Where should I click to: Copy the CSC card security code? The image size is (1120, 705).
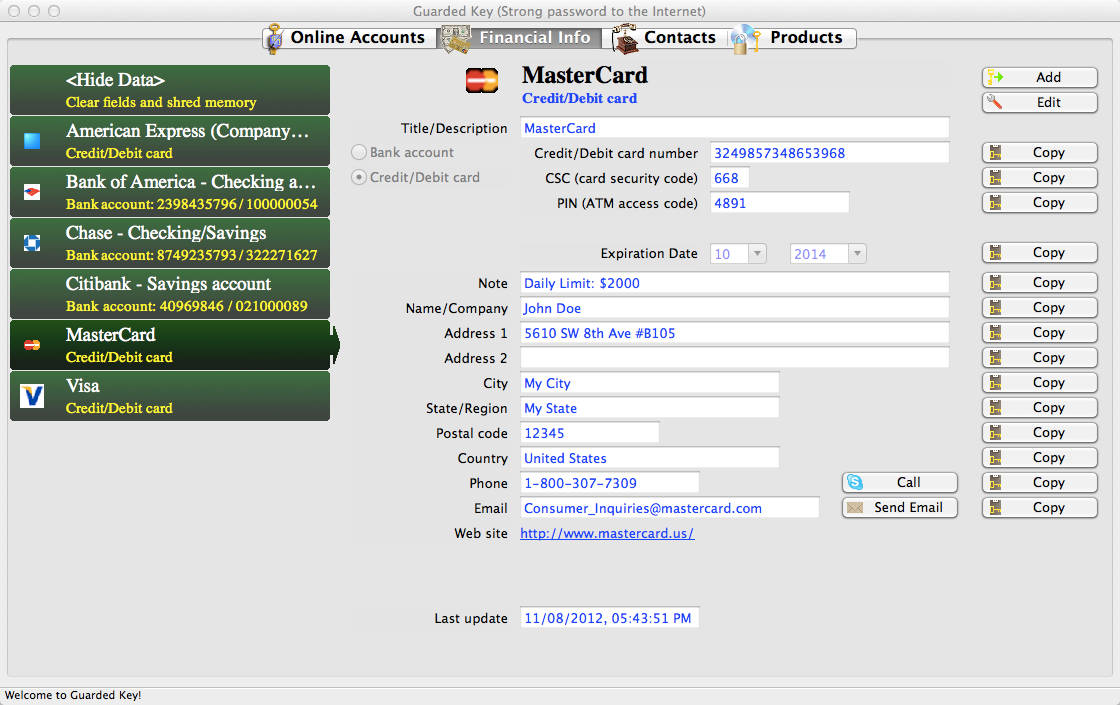(1039, 177)
